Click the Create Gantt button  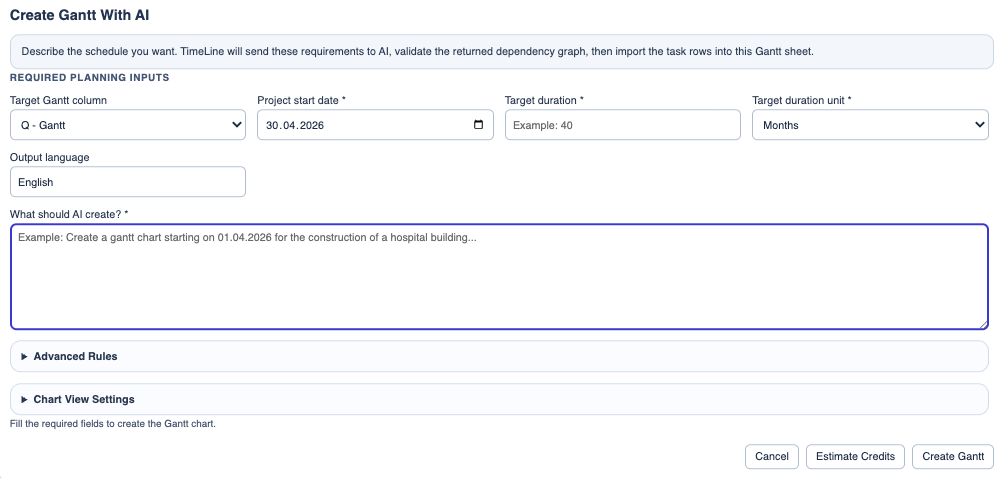[953, 456]
